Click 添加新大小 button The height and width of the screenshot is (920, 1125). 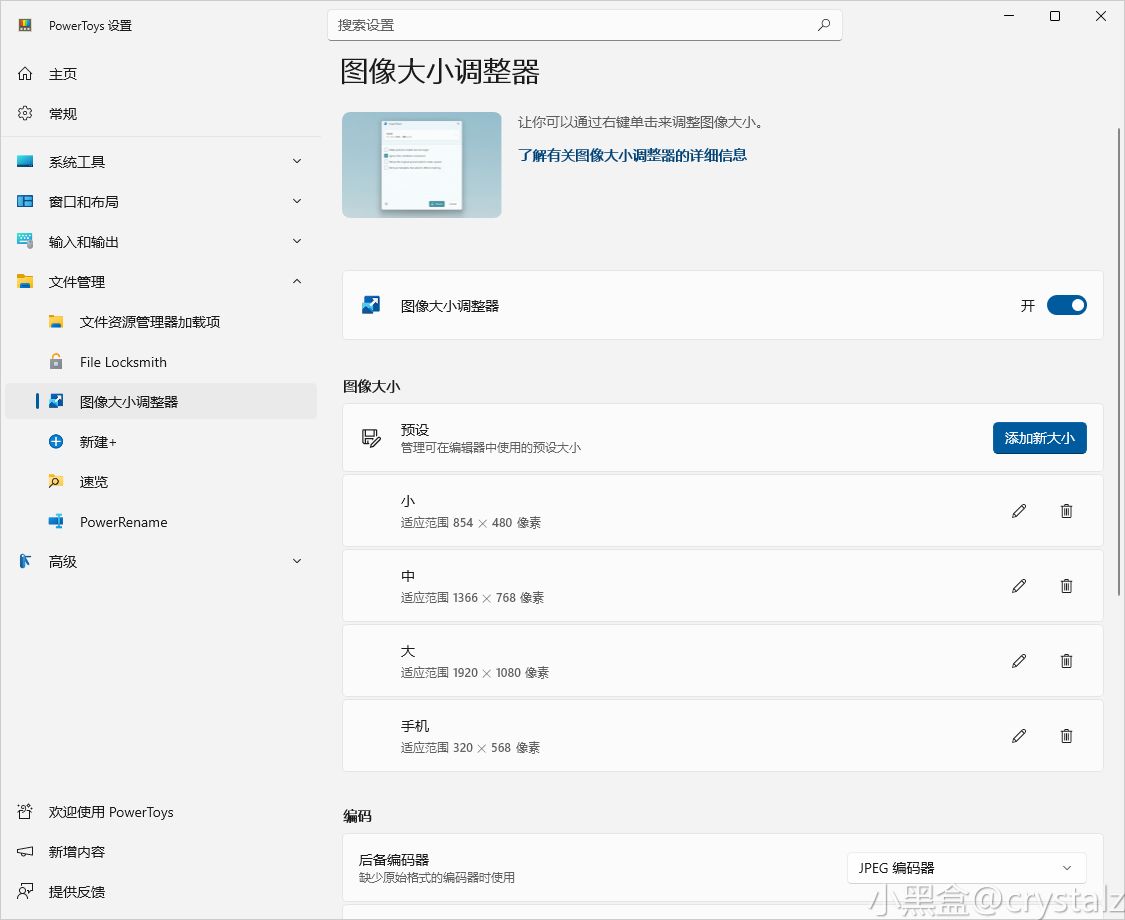1040,438
